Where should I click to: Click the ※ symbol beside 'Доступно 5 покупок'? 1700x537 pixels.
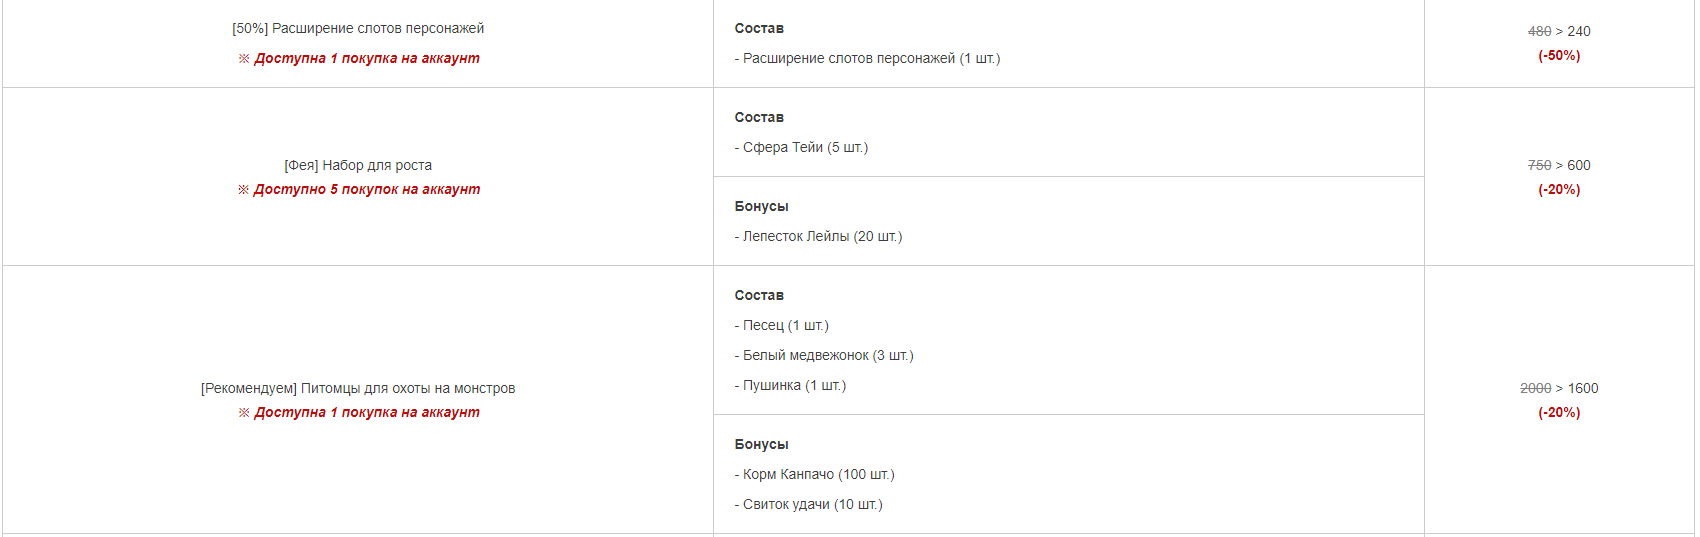point(243,189)
